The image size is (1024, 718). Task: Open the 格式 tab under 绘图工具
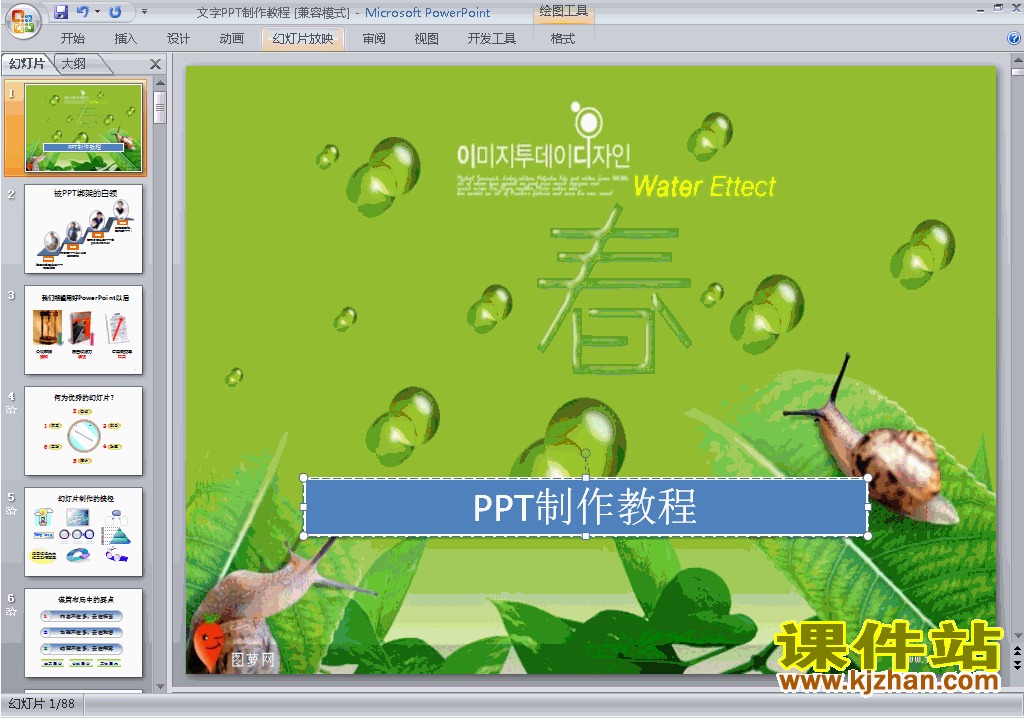click(x=562, y=39)
